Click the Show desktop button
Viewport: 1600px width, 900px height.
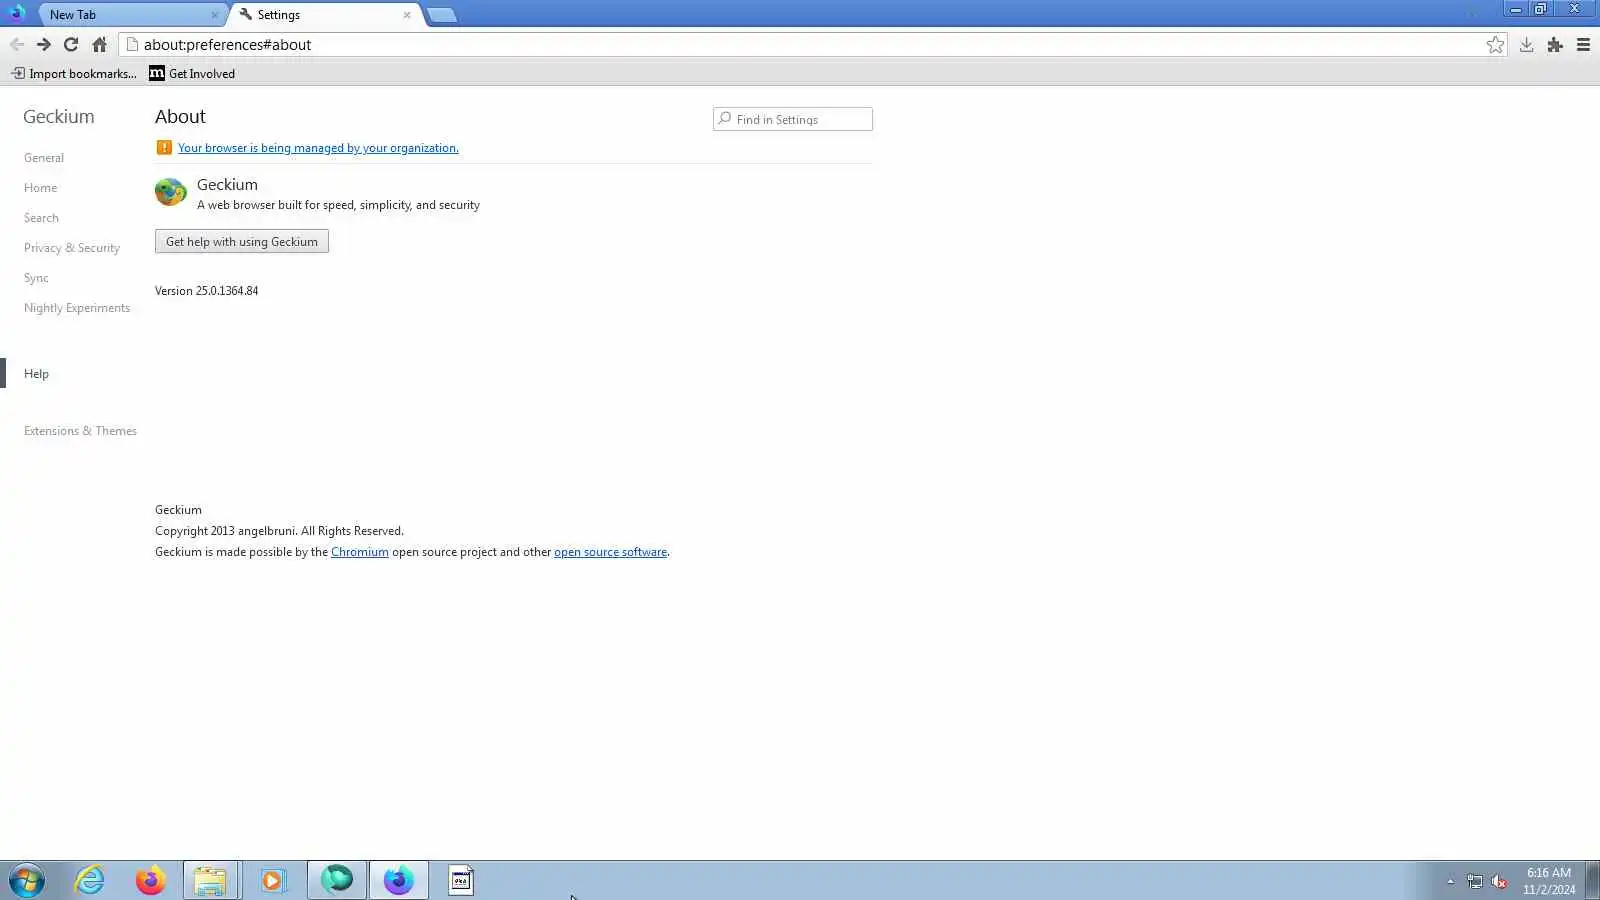tap(1592, 881)
